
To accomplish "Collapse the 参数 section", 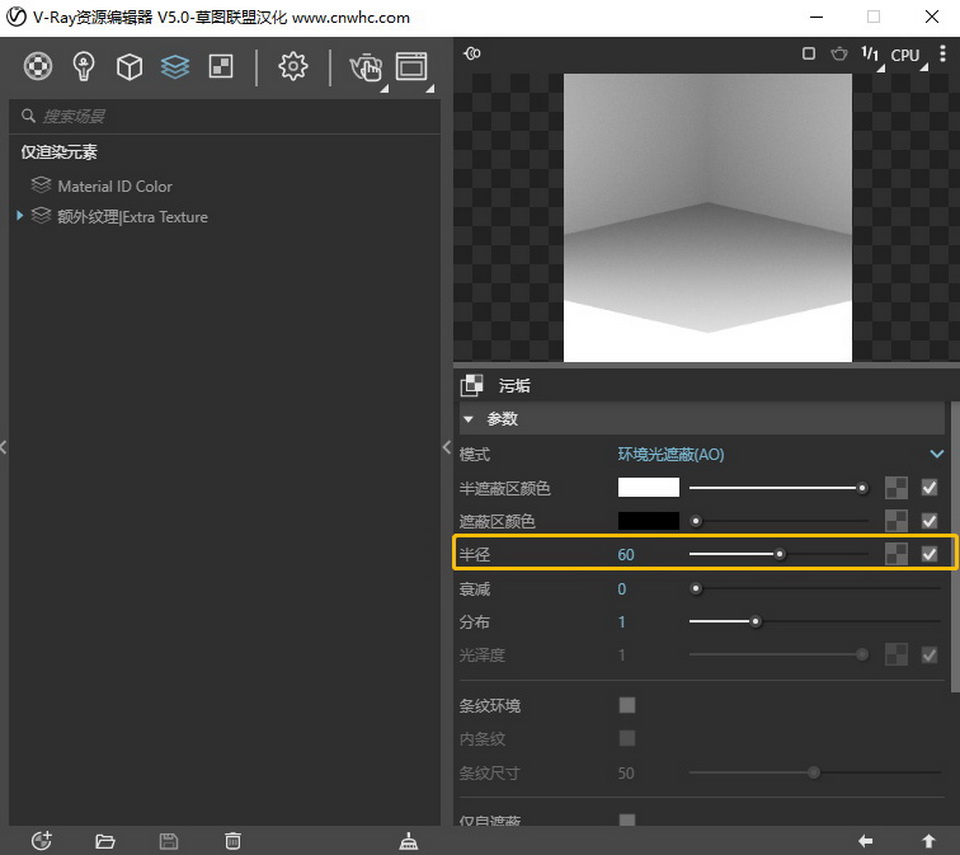I will click(x=468, y=419).
